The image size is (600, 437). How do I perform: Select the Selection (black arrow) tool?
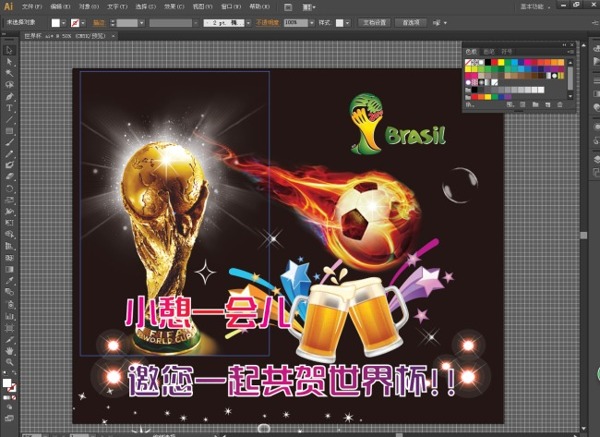[9, 50]
